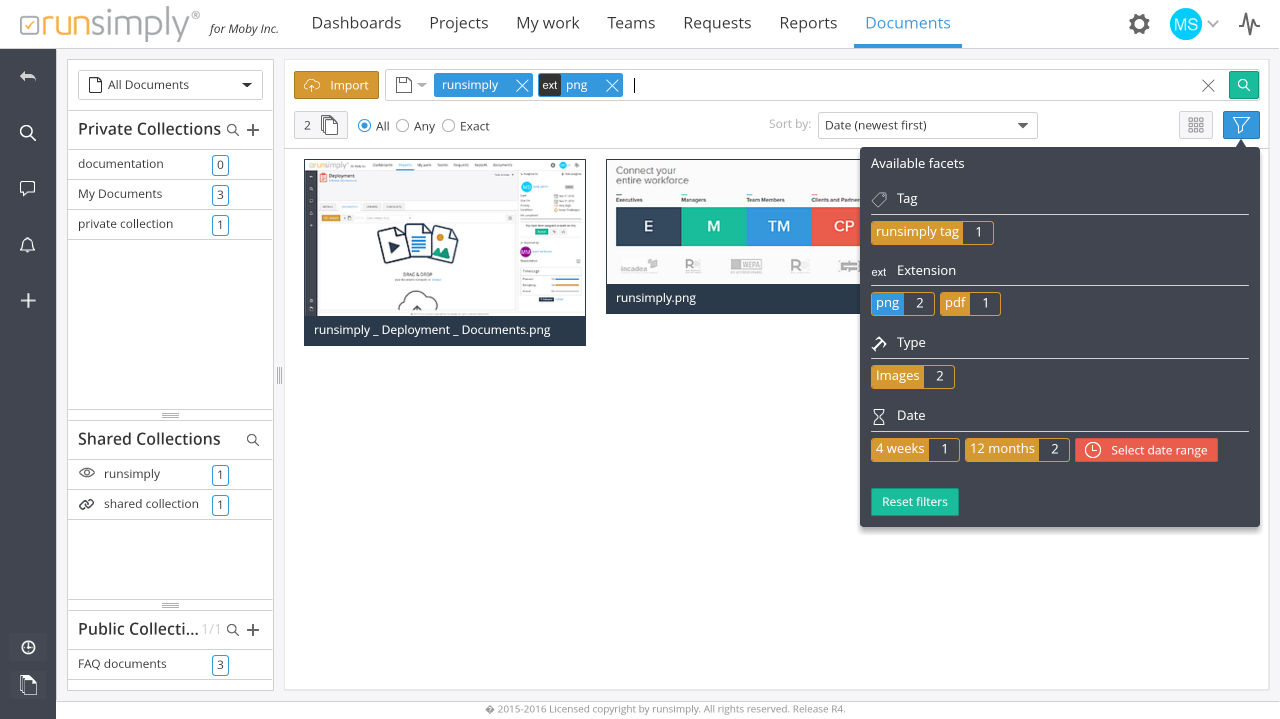Click the notifications bell in sidebar

(x=28, y=245)
